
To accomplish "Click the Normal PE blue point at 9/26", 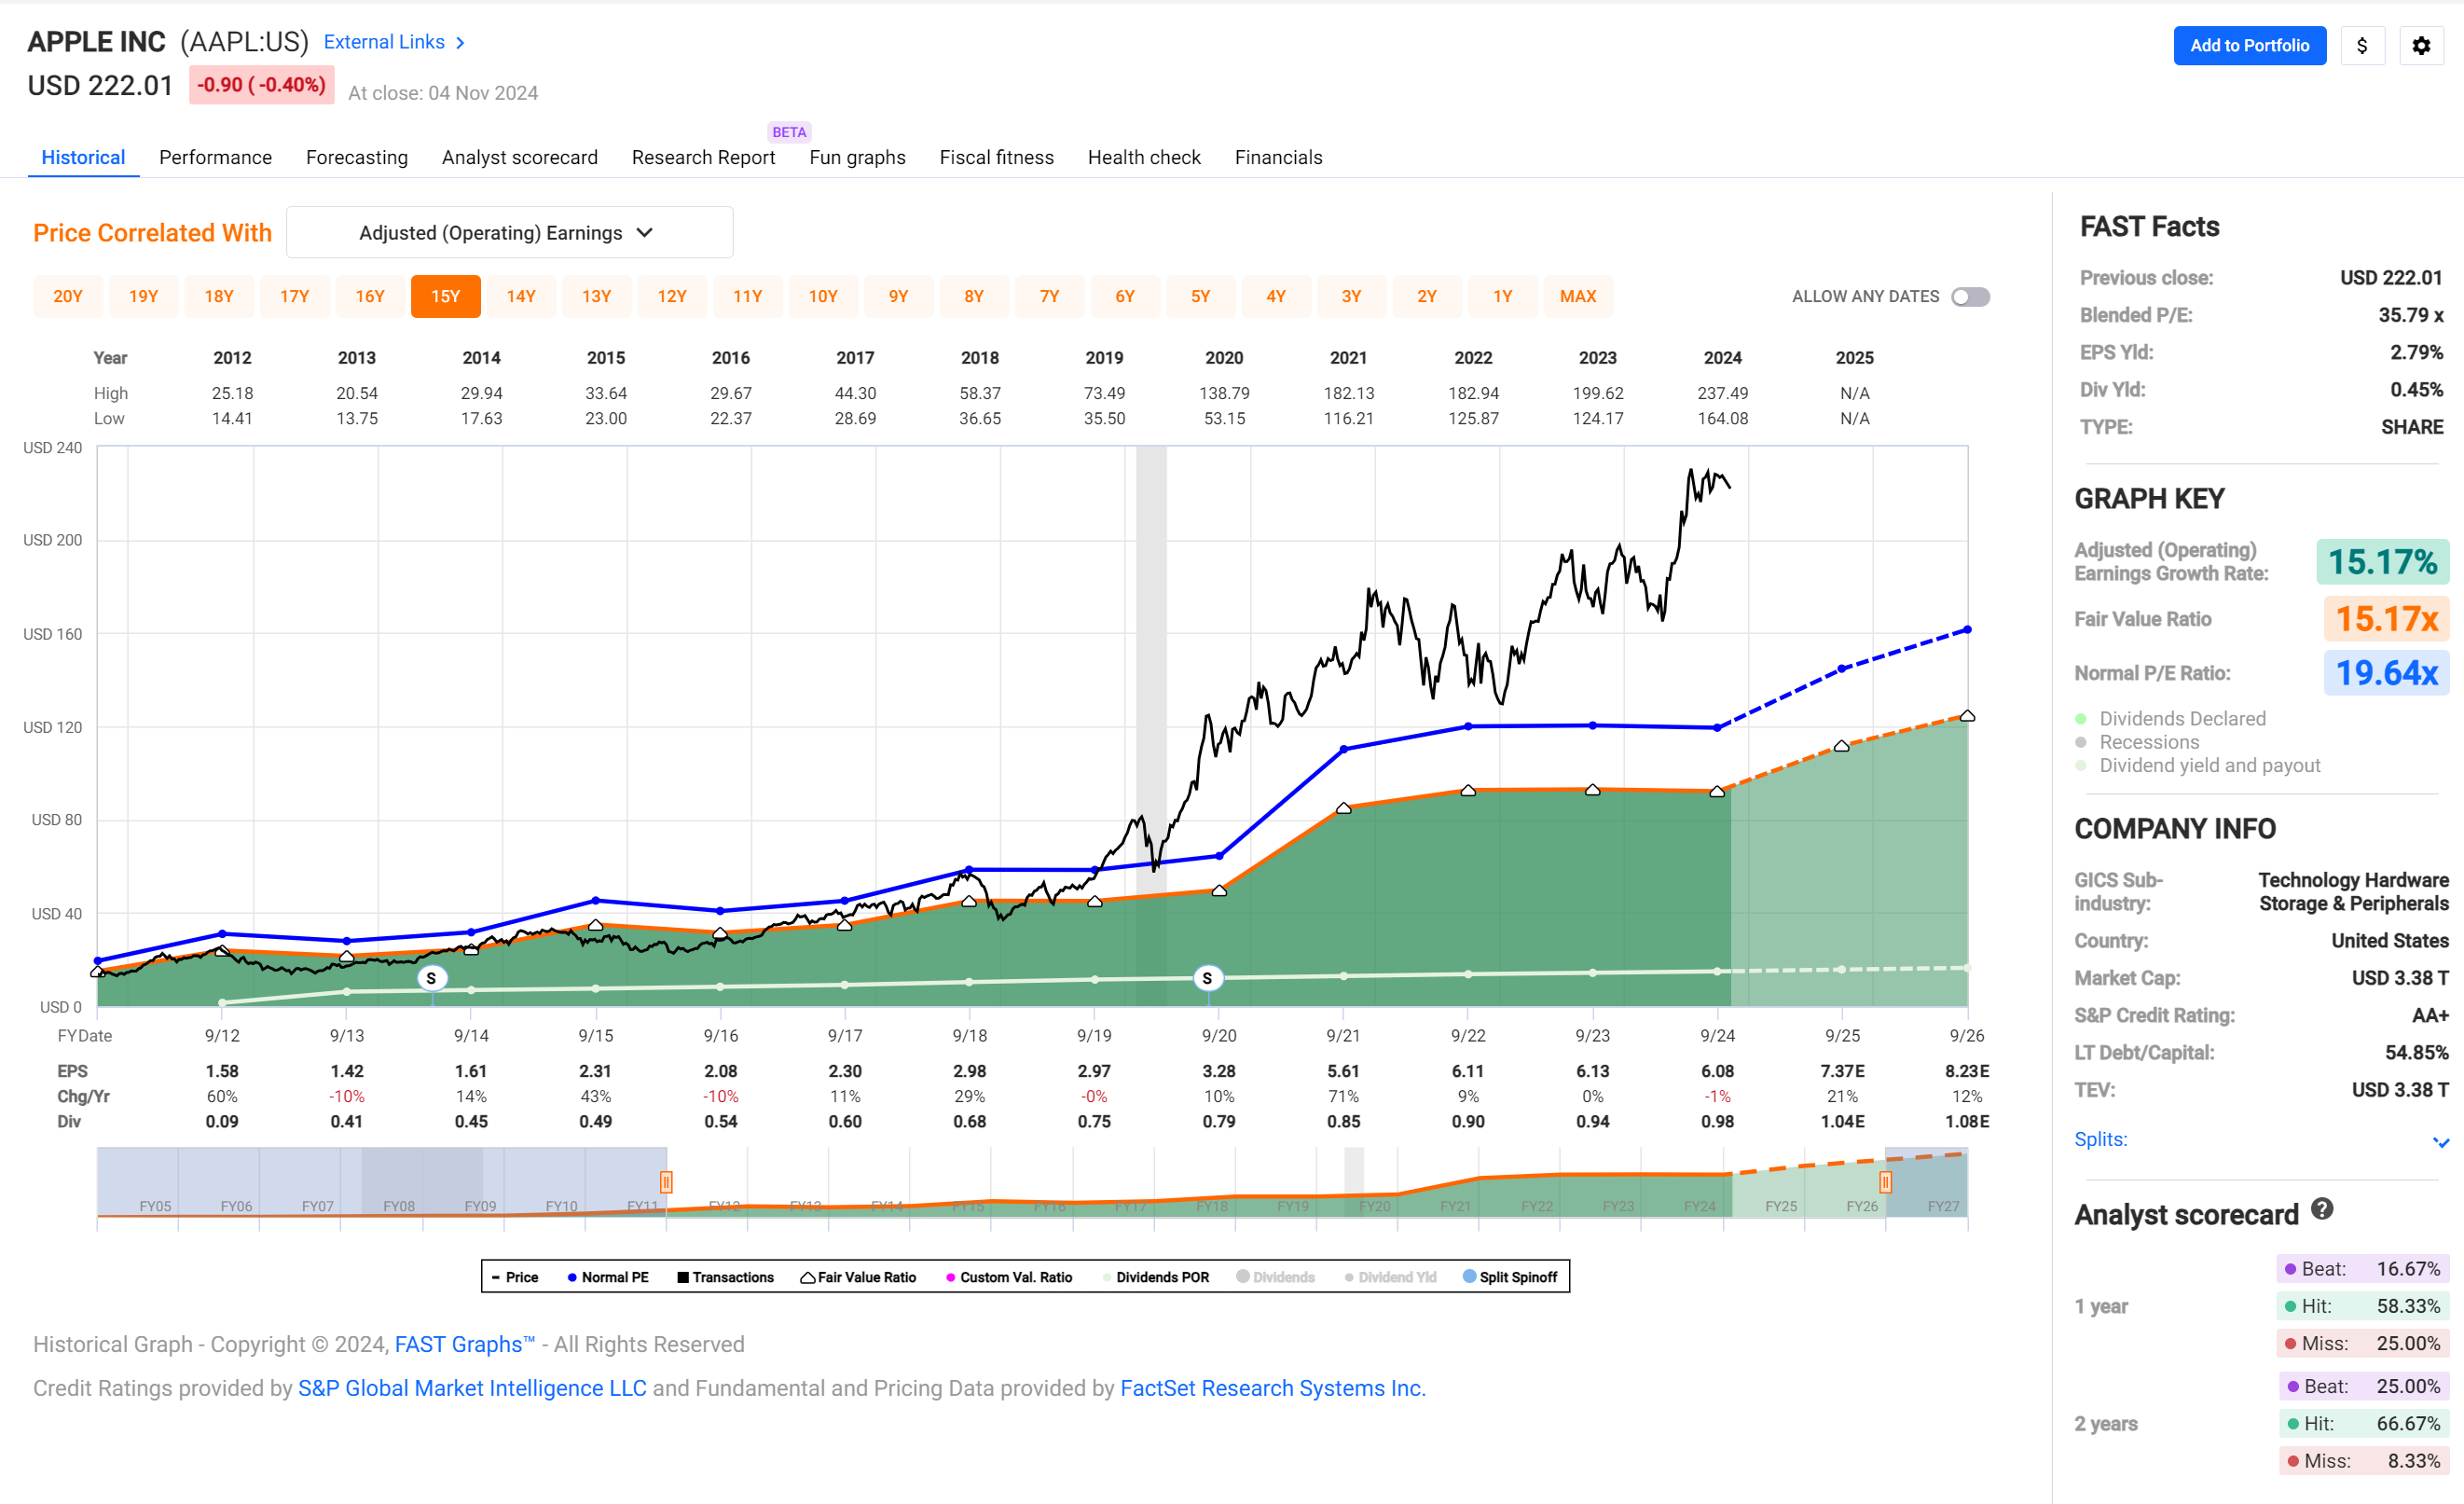I will point(1967,630).
